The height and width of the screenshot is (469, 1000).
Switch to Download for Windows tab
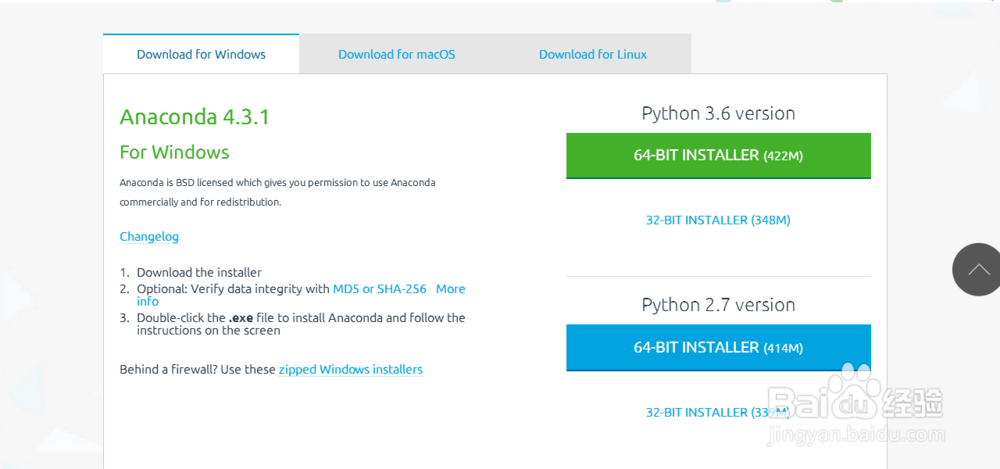pos(201,54)
